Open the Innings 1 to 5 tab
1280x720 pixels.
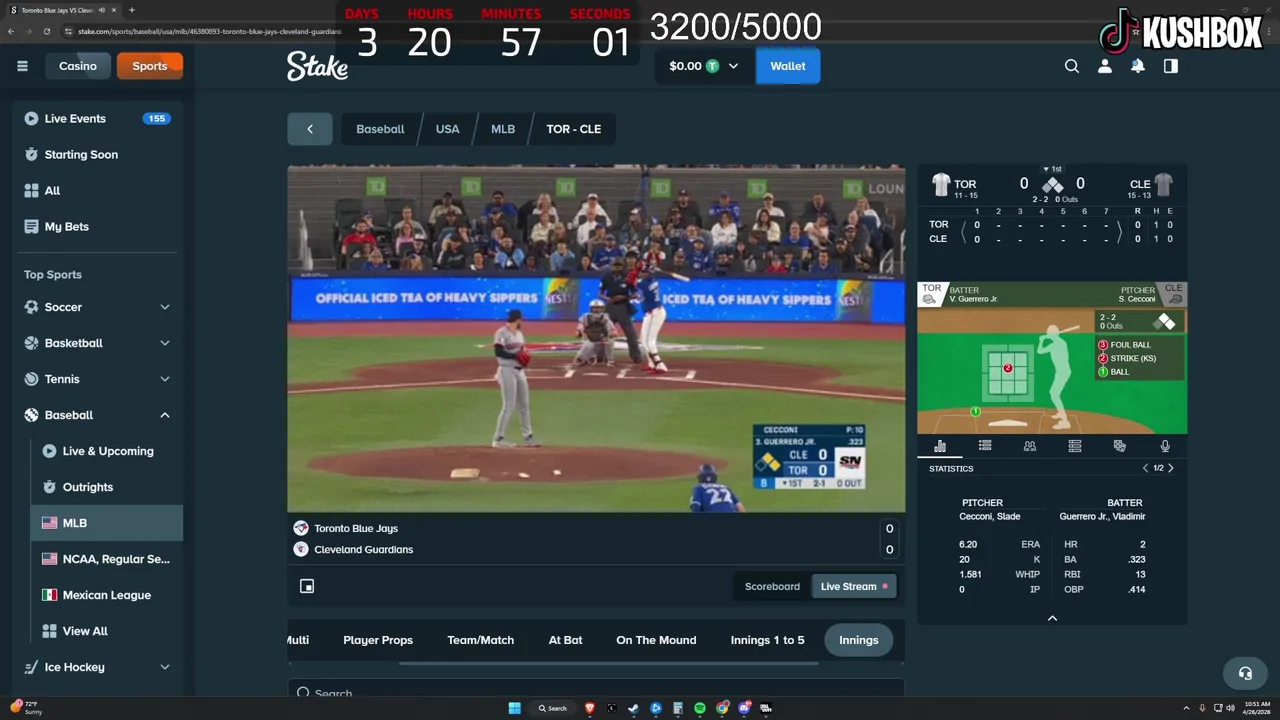(x=767, y=640)
